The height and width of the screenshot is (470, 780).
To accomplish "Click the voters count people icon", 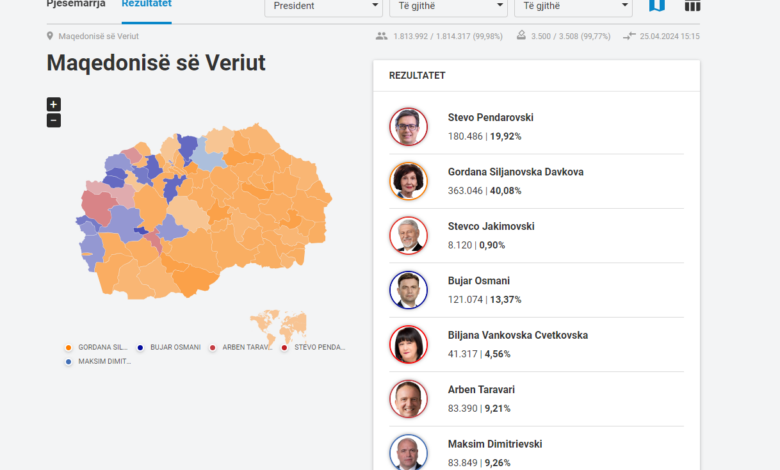I will [x=381, y=36].
